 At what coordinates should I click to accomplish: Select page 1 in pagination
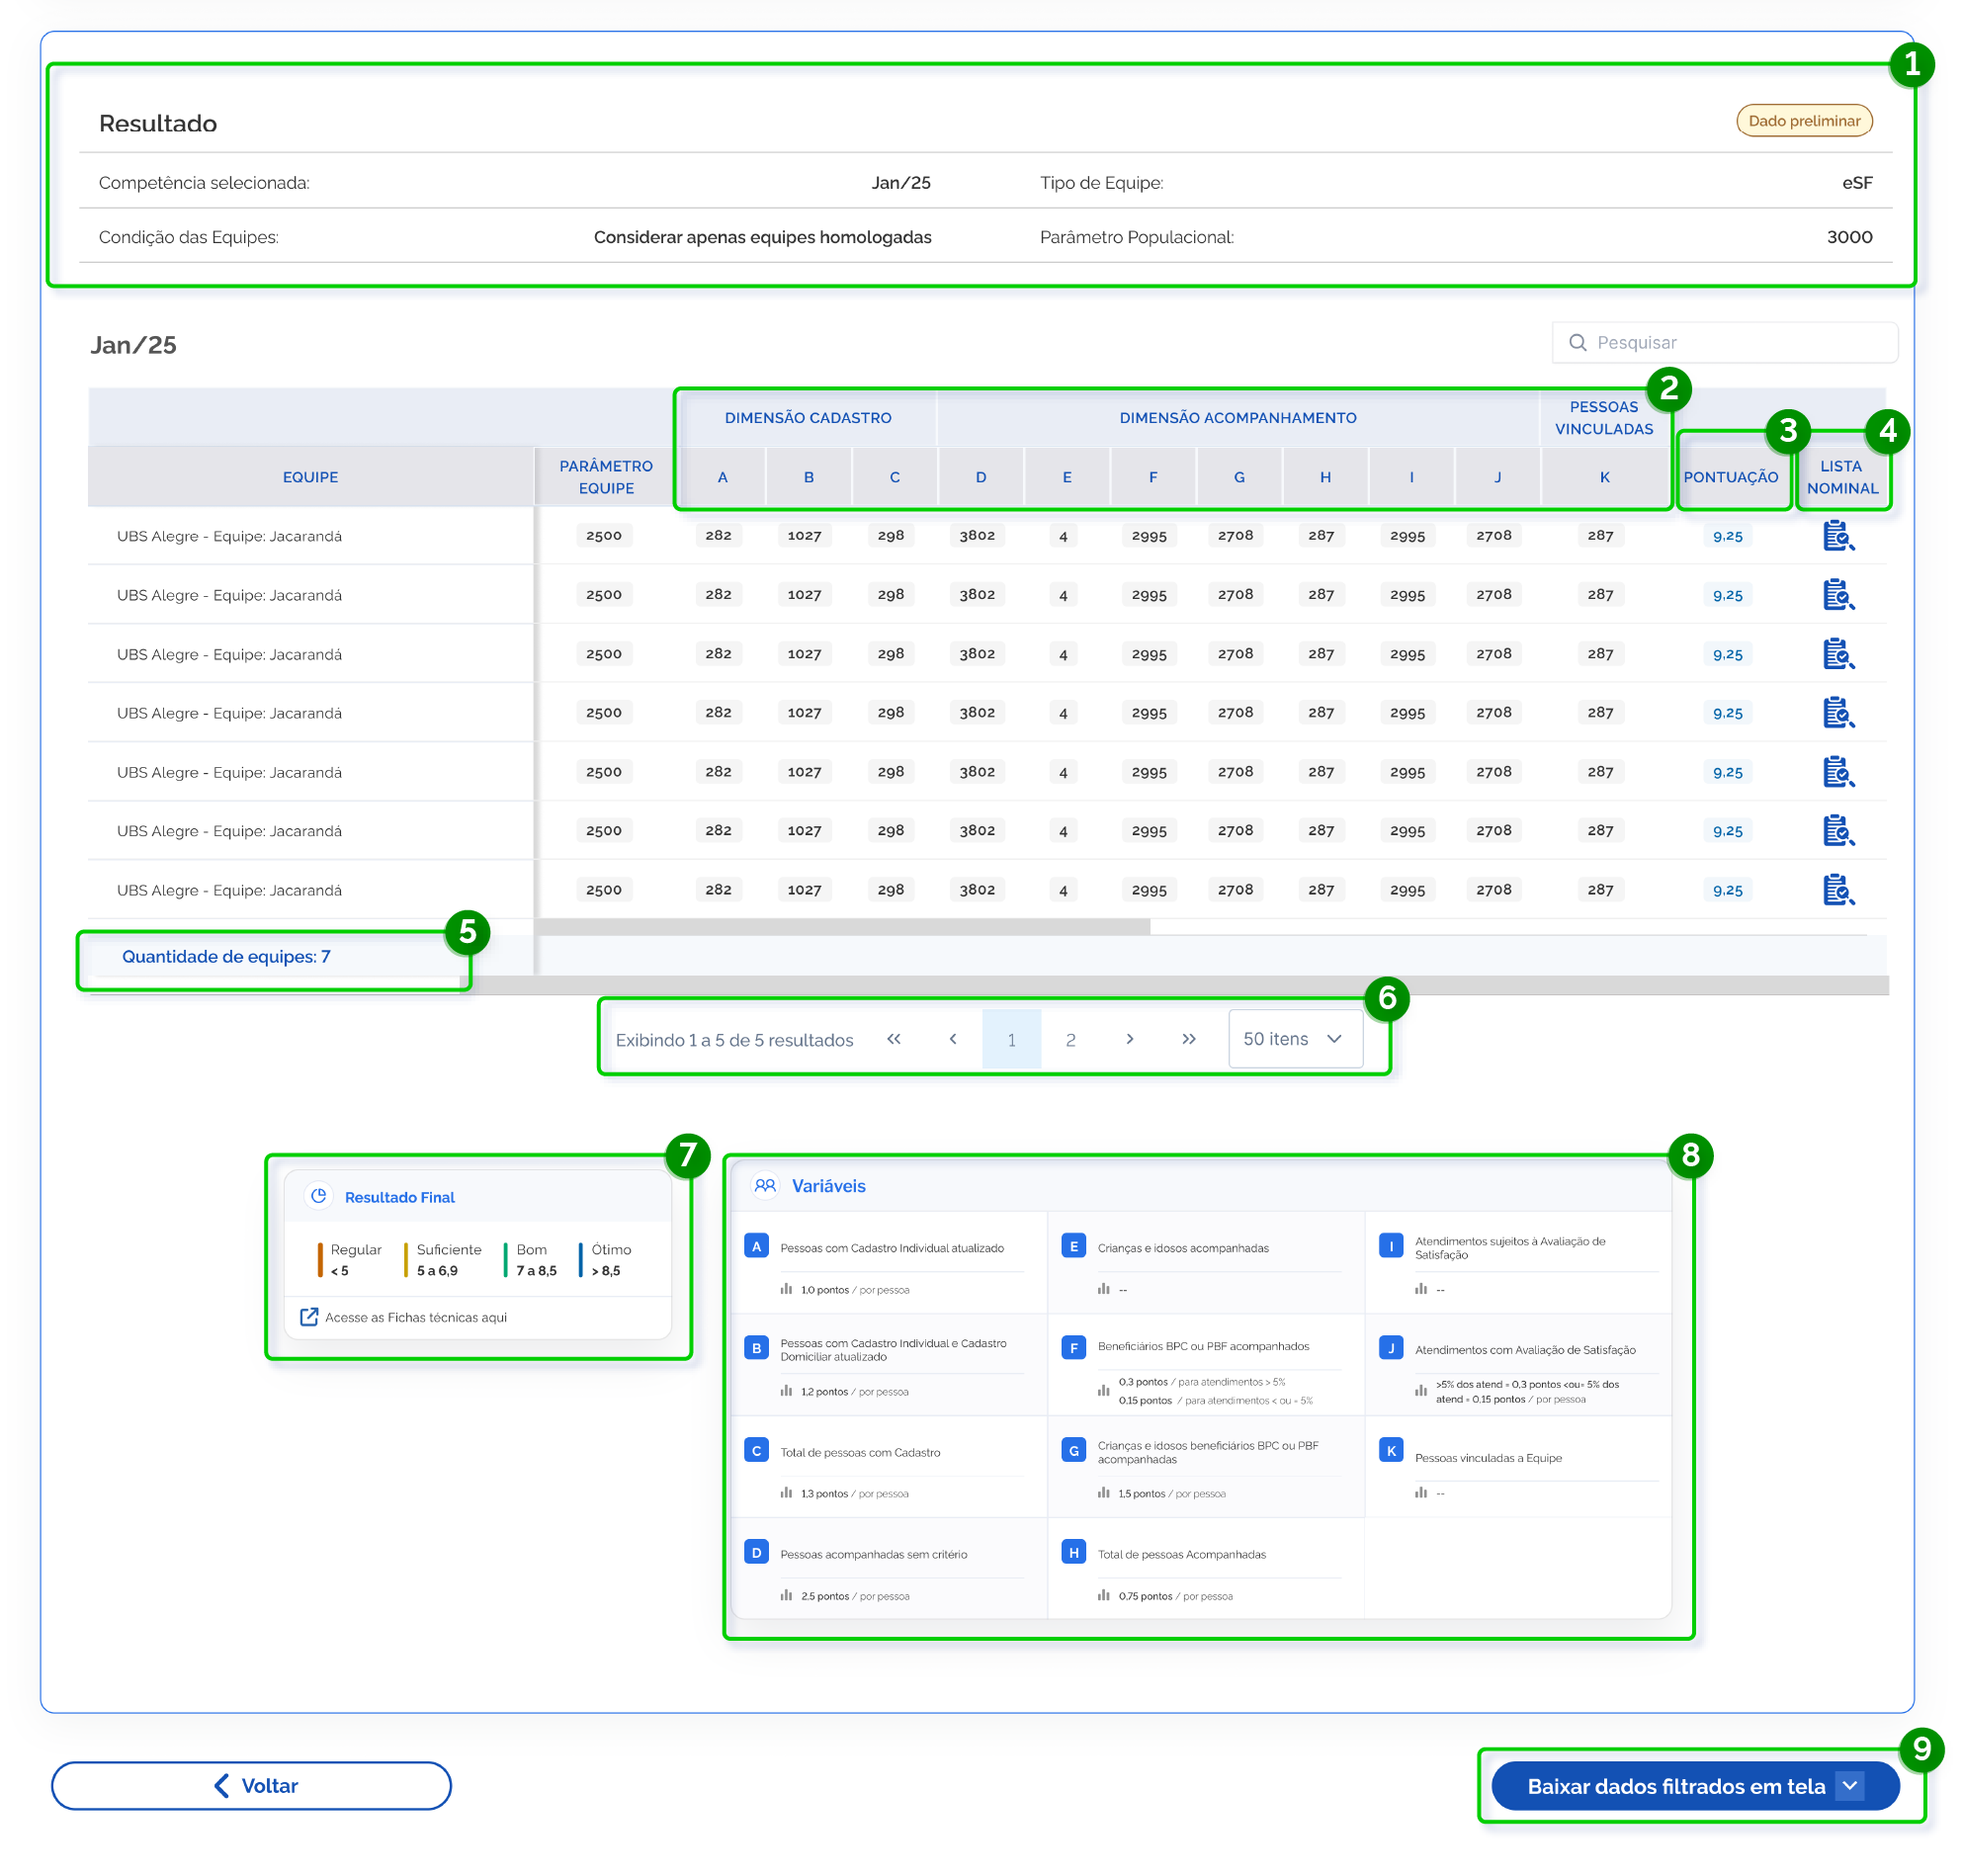coord(1011,1040)
